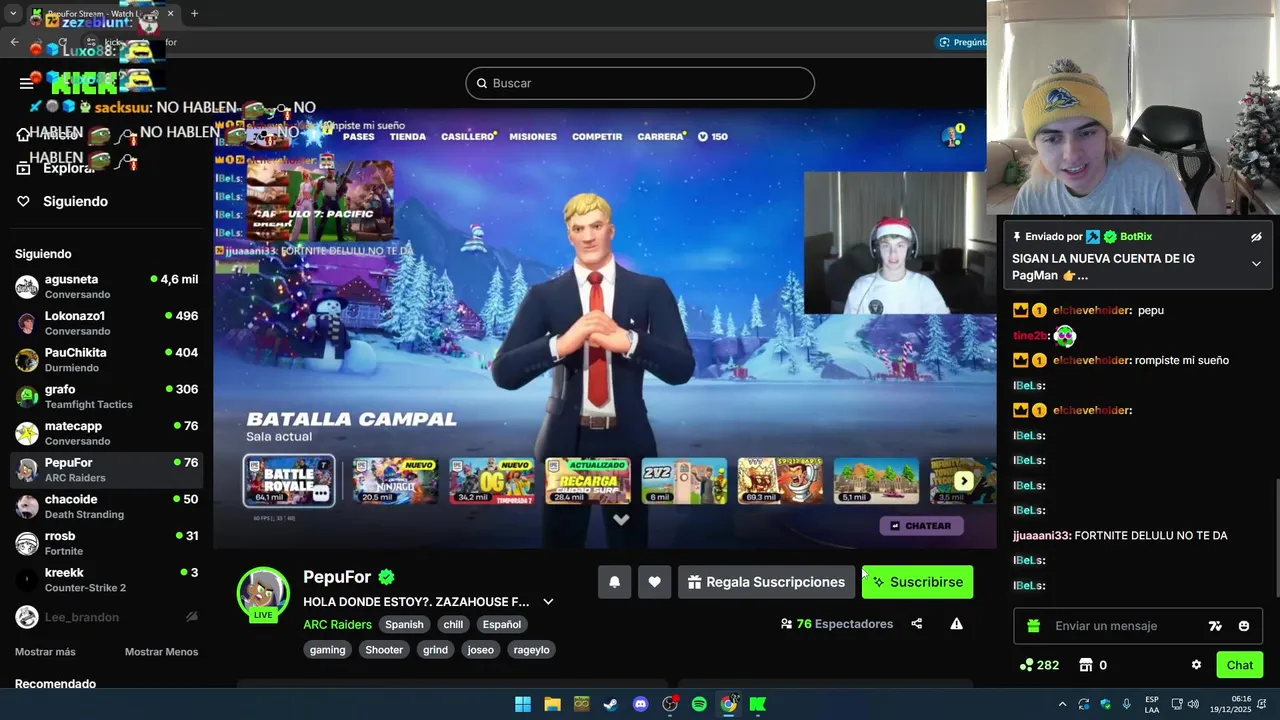Open Lokonazo1 channel in Siguiendo list
The image size is (1280, 720).
coord(107,323)
